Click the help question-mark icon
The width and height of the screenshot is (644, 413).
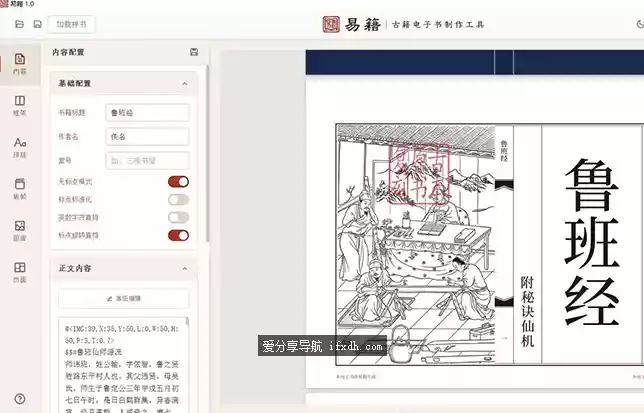point(20,399)
